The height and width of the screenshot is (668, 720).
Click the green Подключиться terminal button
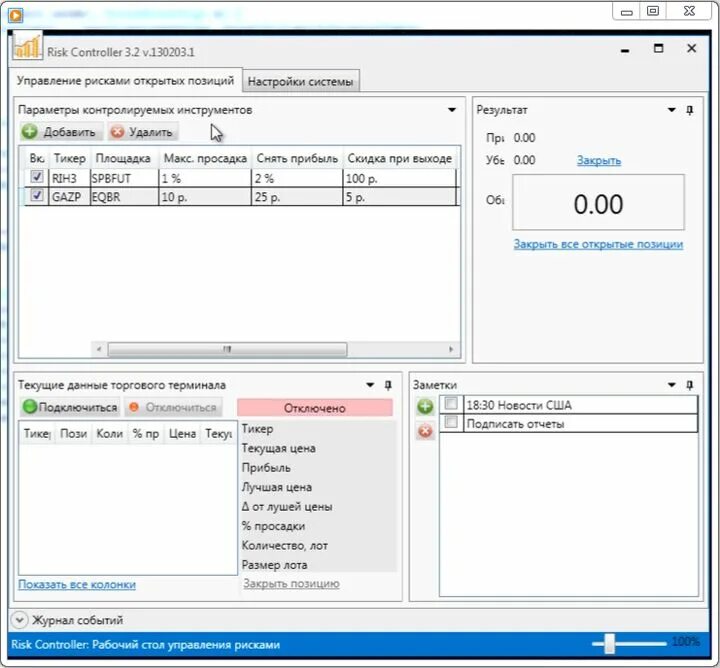tap(70, 407)
